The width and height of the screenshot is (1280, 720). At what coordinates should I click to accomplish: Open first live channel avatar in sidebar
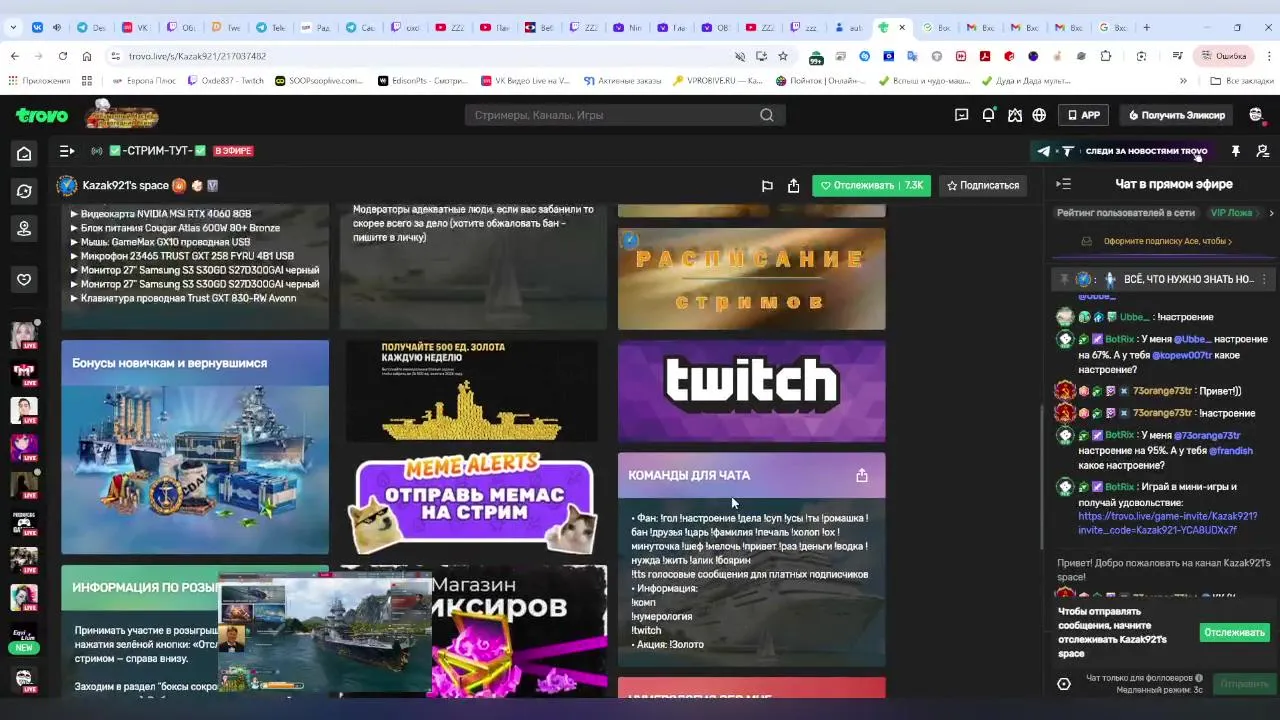(x=24, y=335)
